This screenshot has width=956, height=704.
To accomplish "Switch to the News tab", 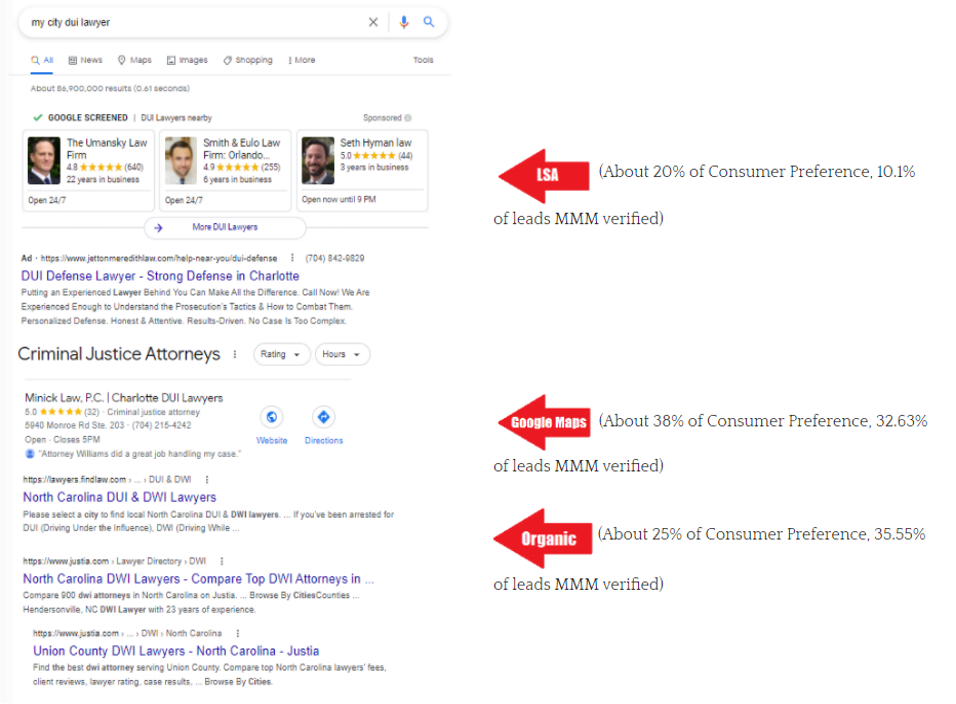I will (86, 60).
